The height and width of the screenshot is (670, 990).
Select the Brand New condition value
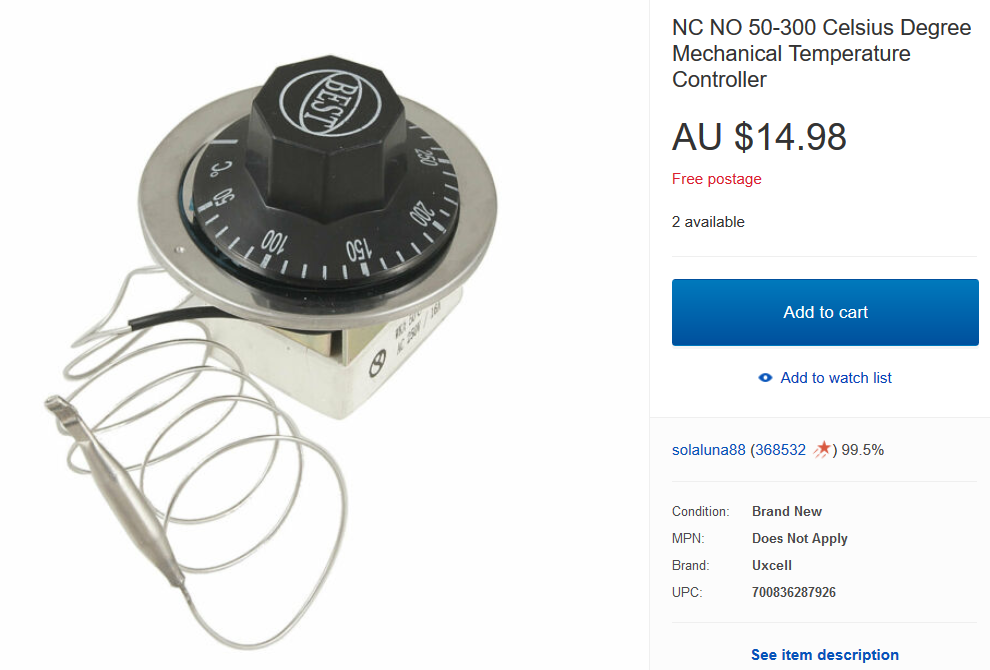click(x=787, y=511)
